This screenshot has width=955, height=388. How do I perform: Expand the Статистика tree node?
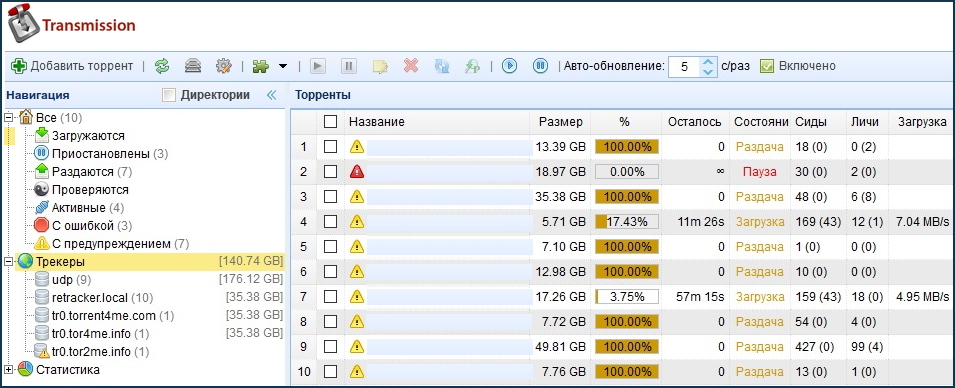pyautogui.click(x=9, y=370)
